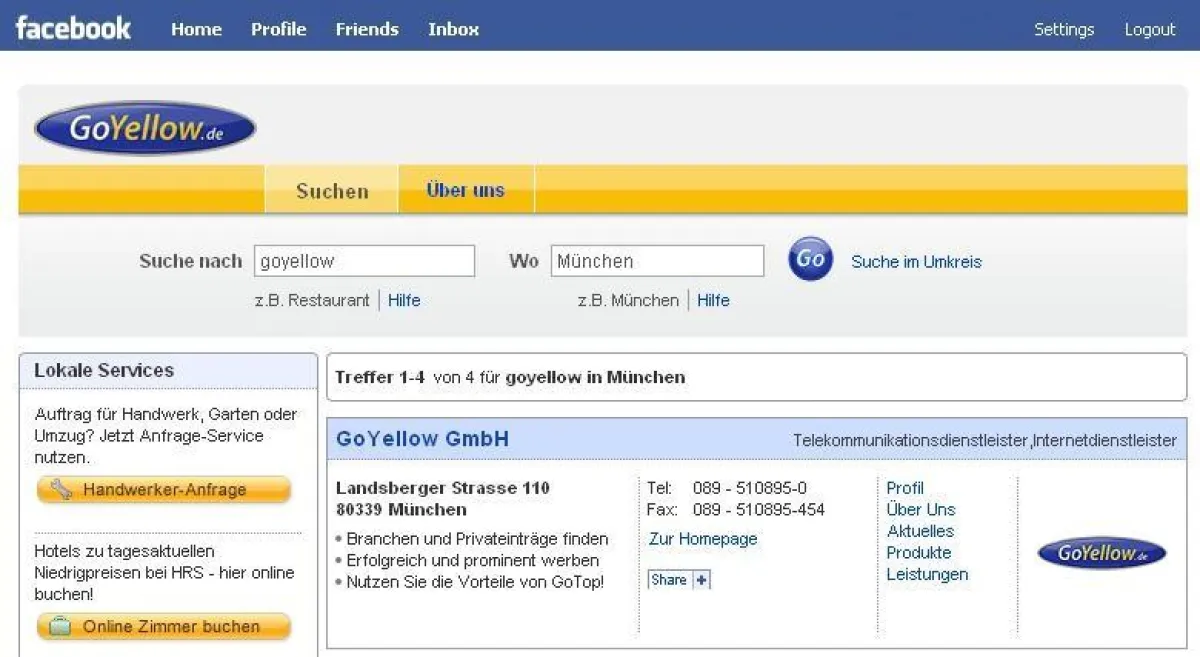Switch to the Über uns tab
1200x657 pixels.
[465, 190]
